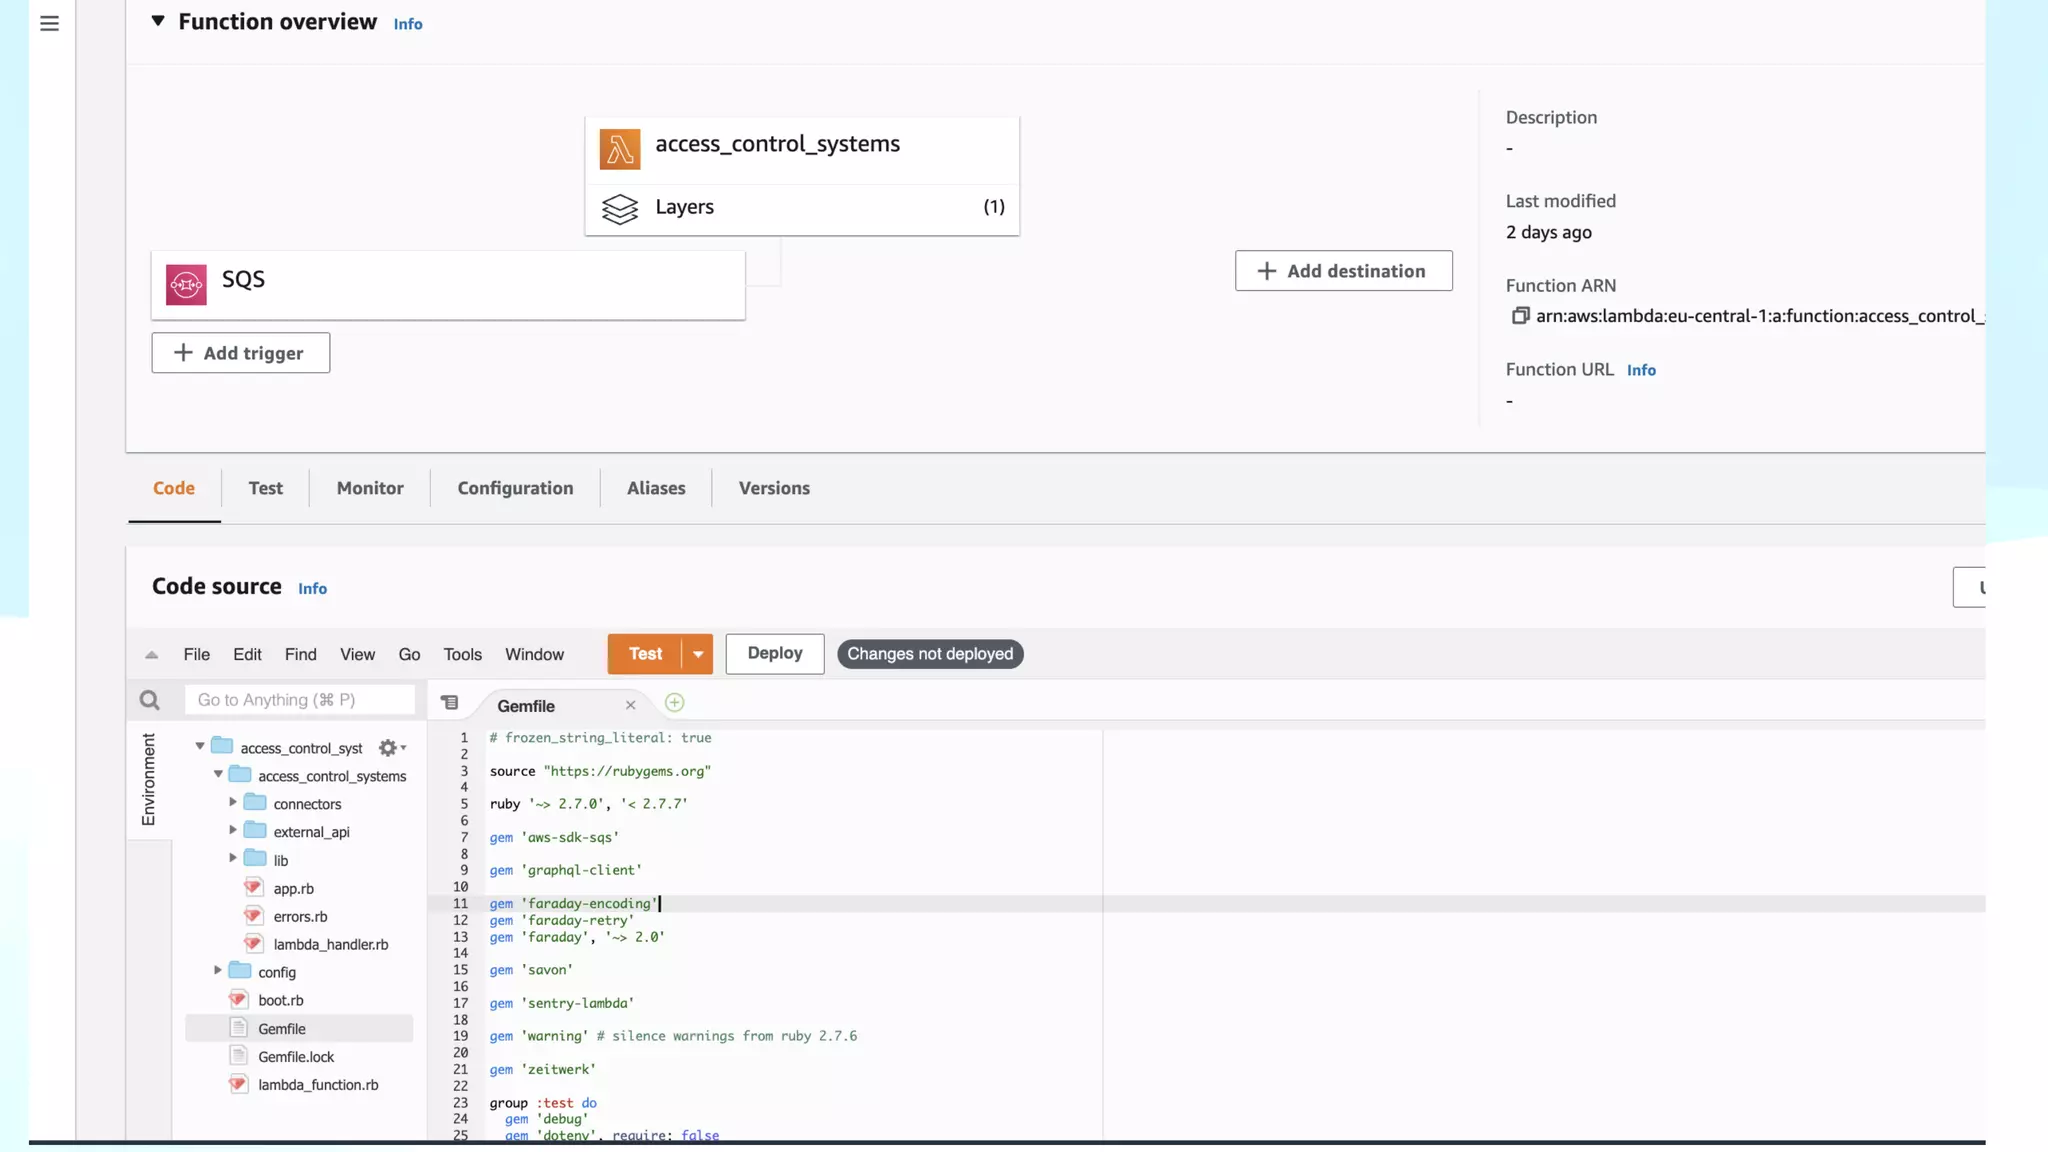Collapse the Function overview section
This screenshot has width=2048, height=1152.
158,21
